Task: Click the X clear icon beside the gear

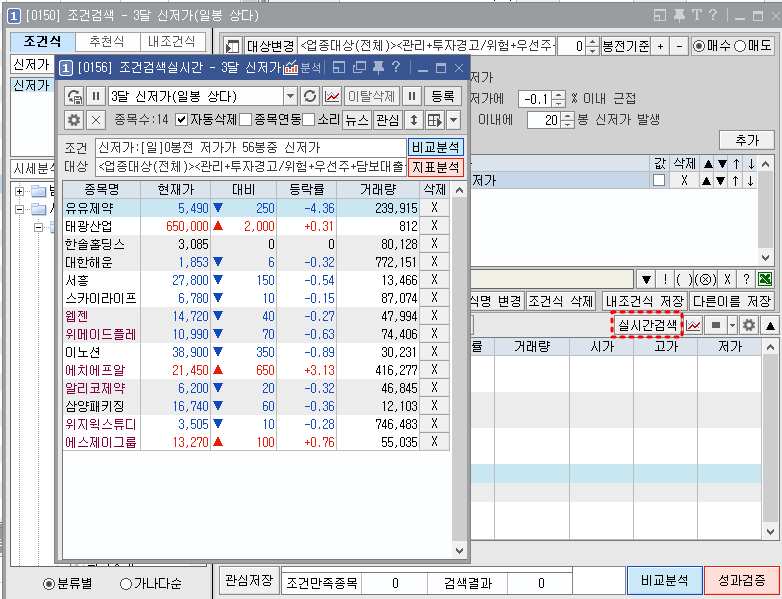Action: [96, 120]
